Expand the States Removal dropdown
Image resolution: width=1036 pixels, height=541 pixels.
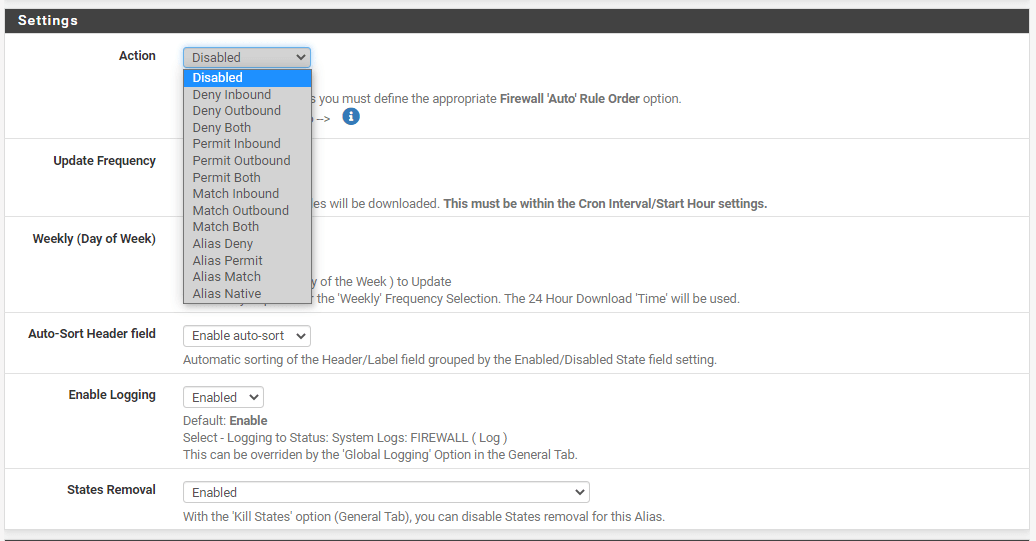385,493
